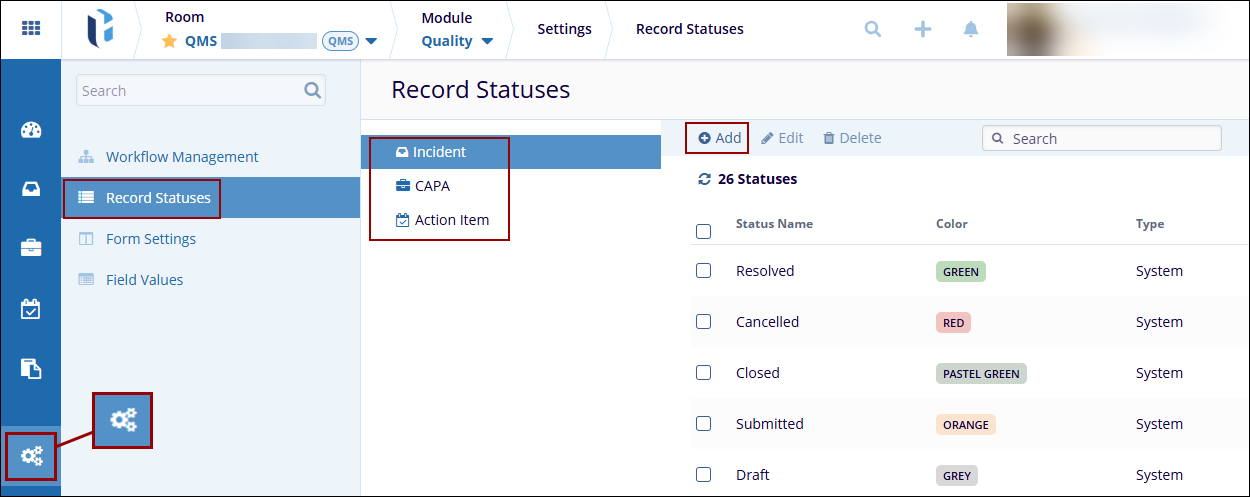Open the app launcher grid icon
This screenshot has height=497, width=1250.
click(x=30, y=29)
